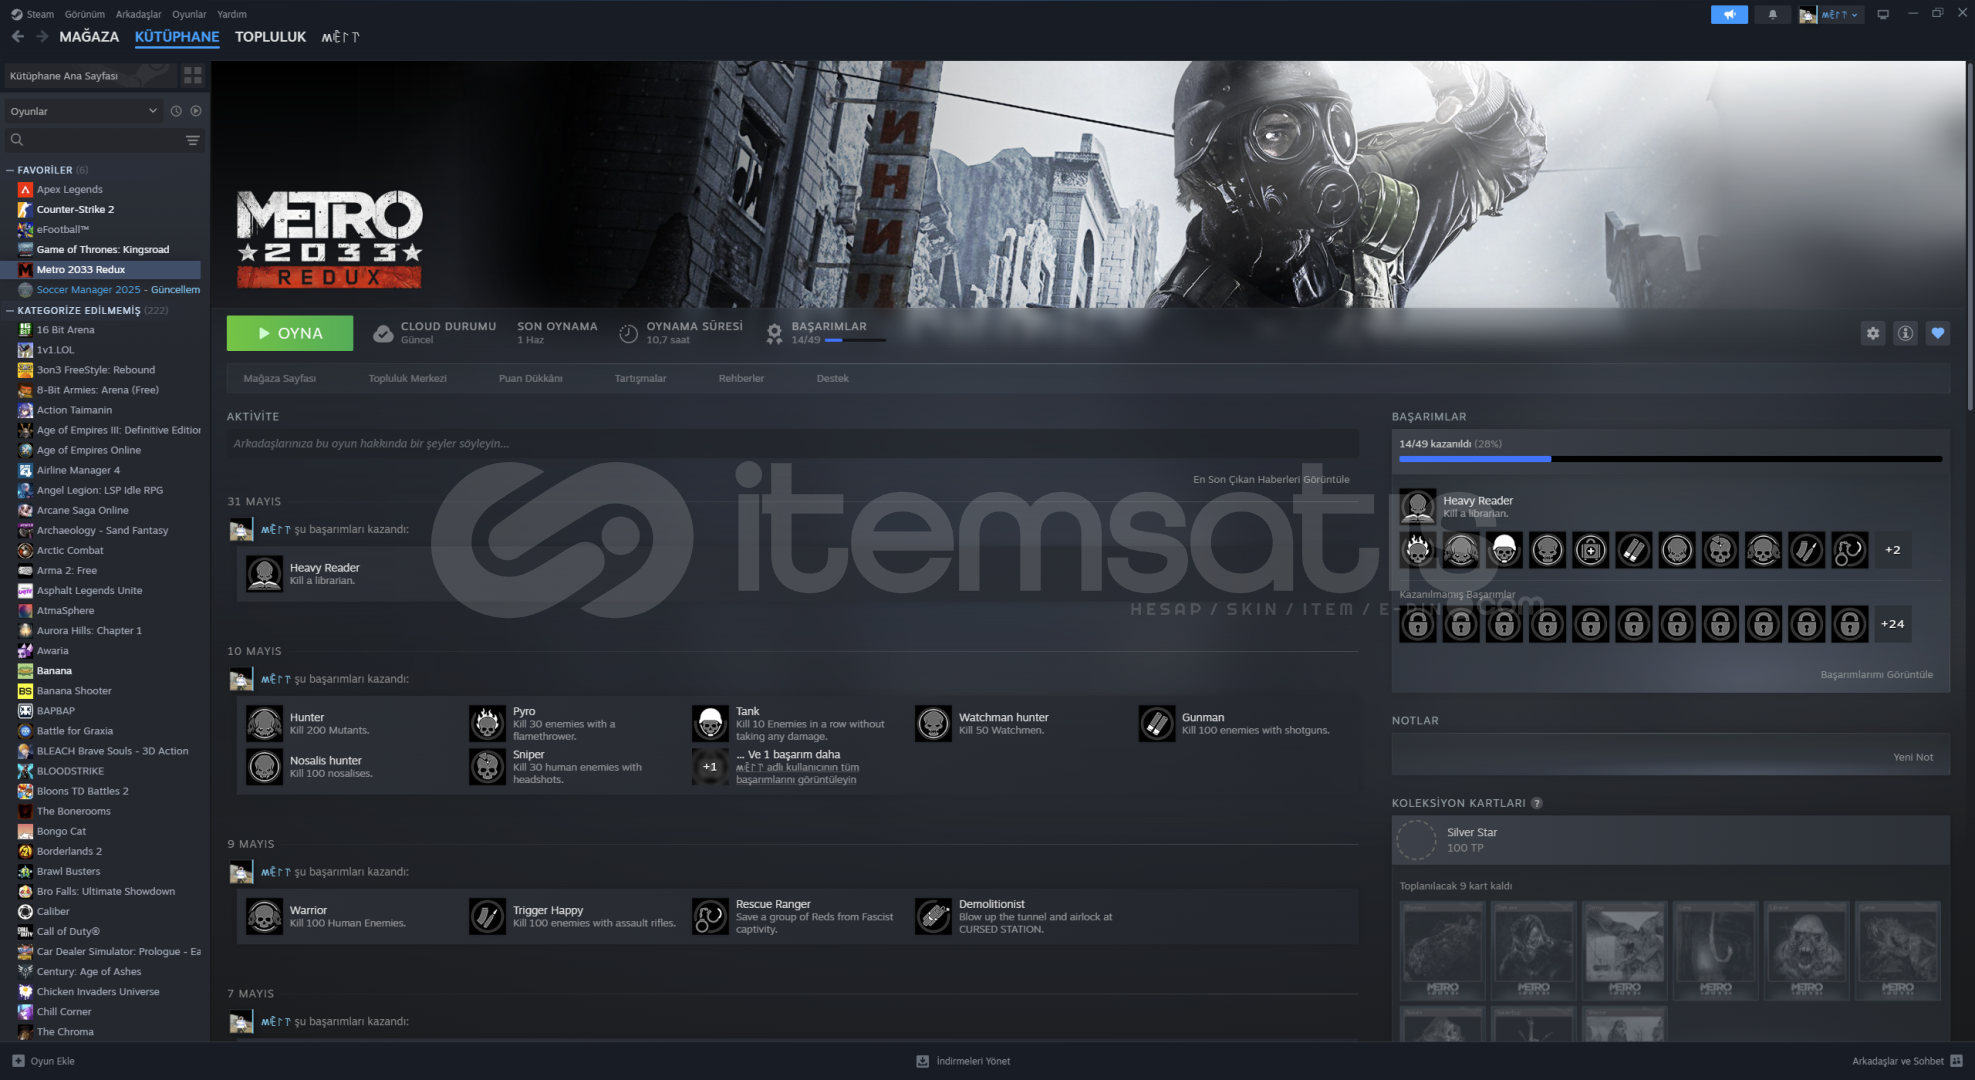Click Kütüphane Ana Sayfası button

90,76
